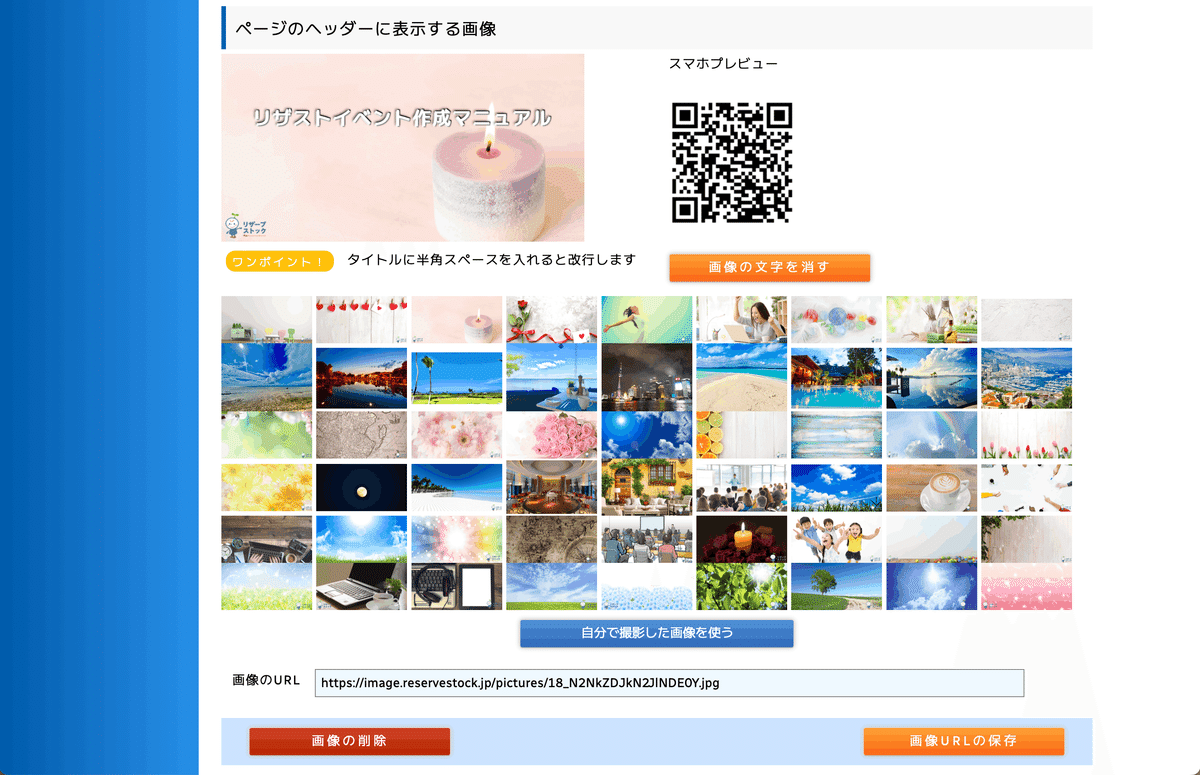This screenshot has height=775, width=1200.
Task: Select the colorful chairs room thumbnail
Action: coord(266,319)
